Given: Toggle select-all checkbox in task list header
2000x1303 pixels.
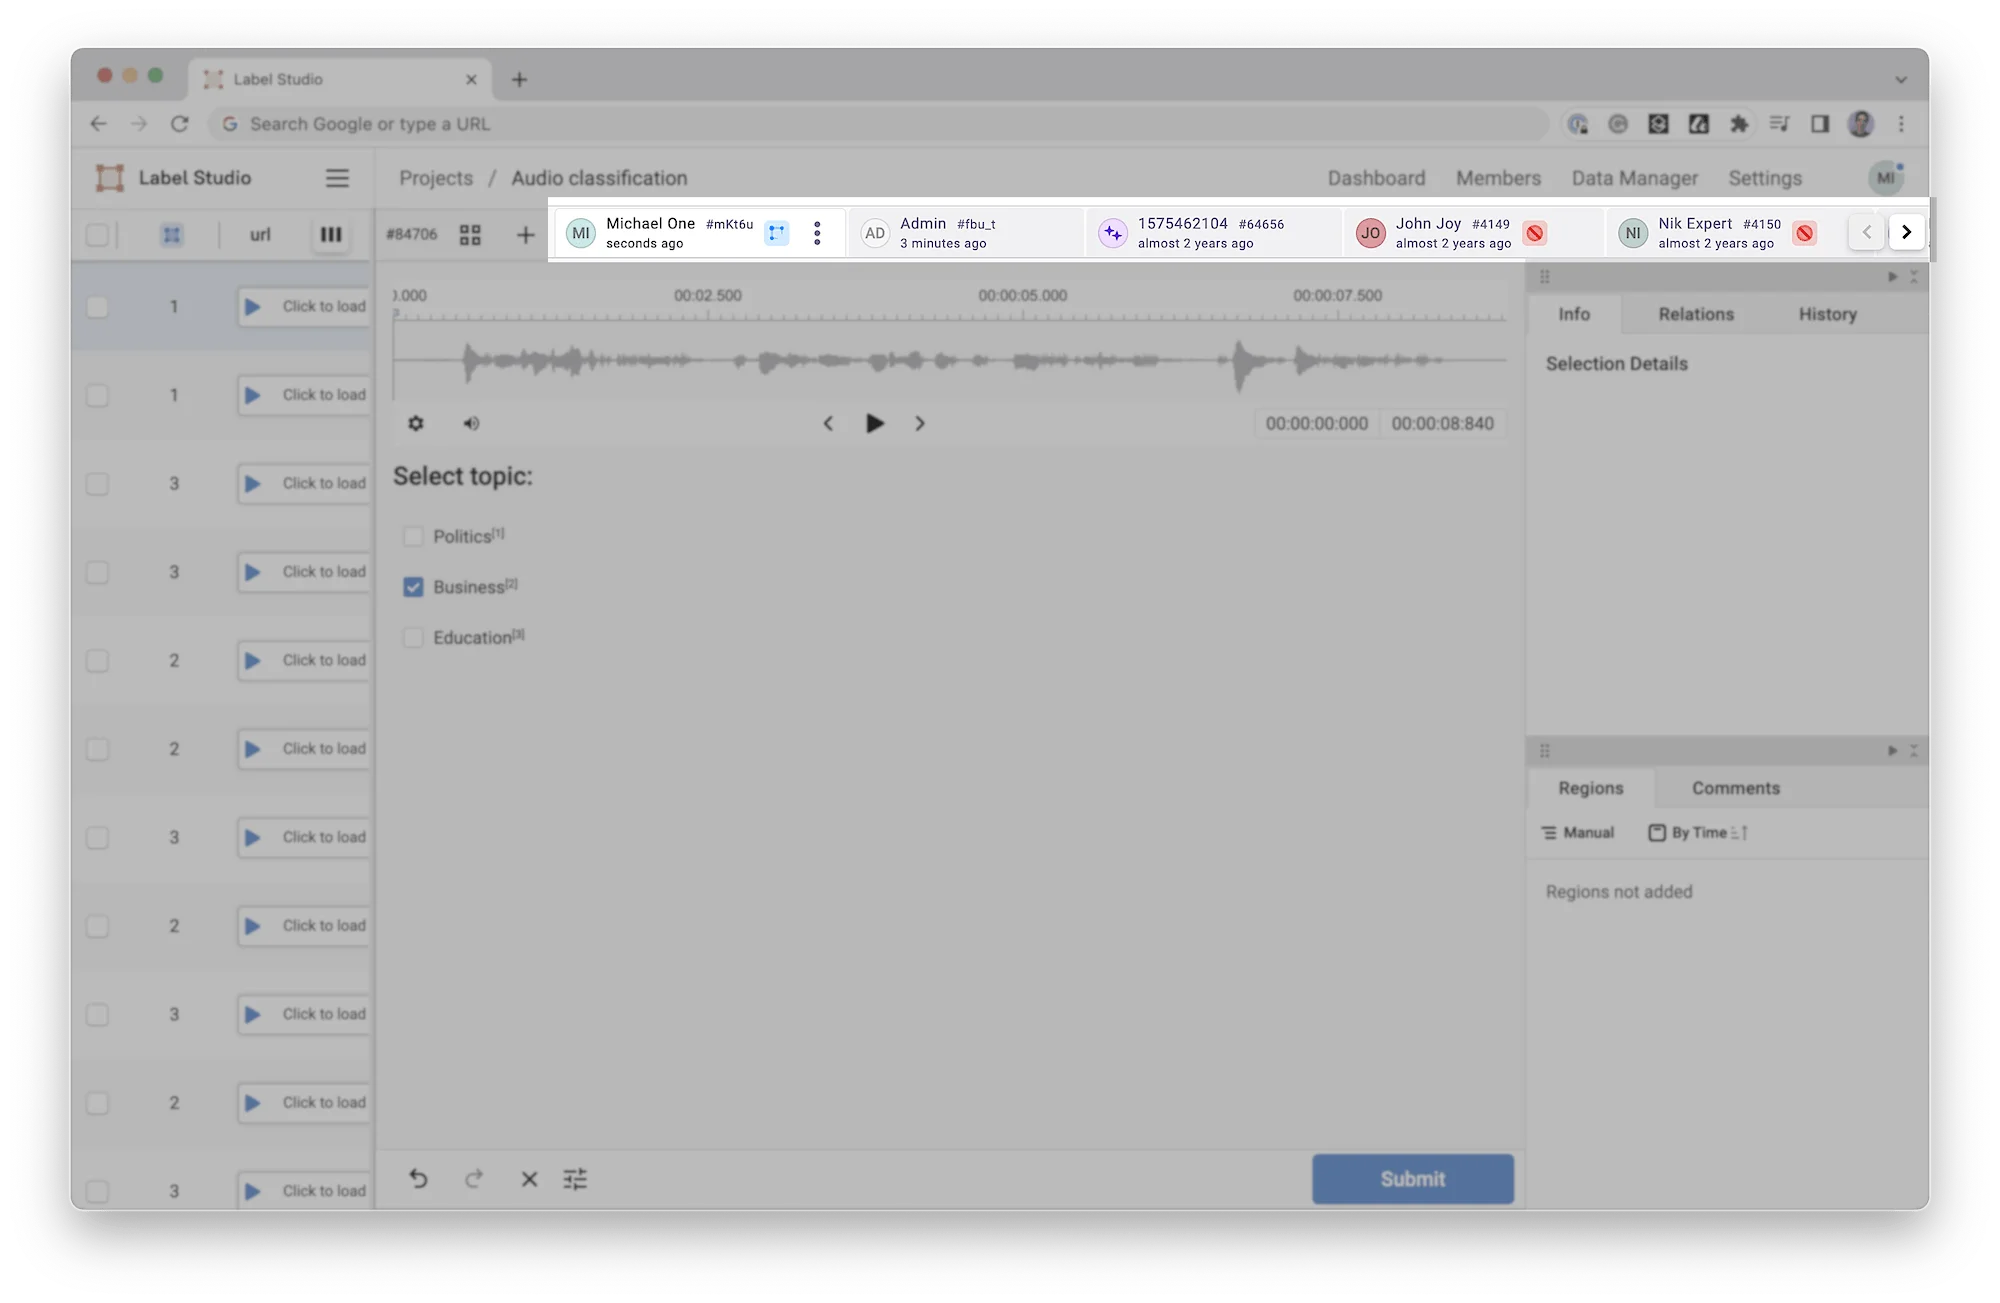Looking at the screenshot, I should click(x=97, y=234).
